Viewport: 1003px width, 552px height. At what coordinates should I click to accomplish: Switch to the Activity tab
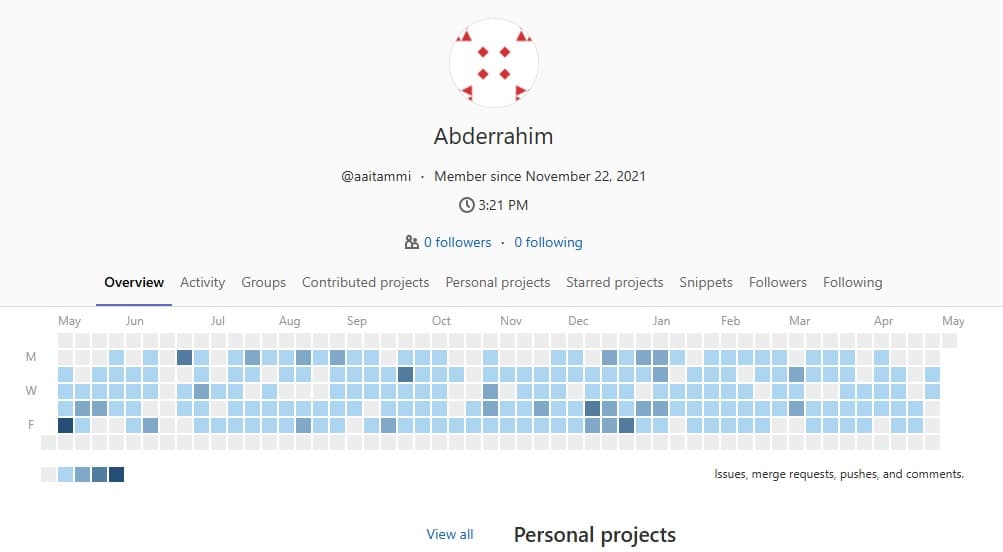coord(202,282)
